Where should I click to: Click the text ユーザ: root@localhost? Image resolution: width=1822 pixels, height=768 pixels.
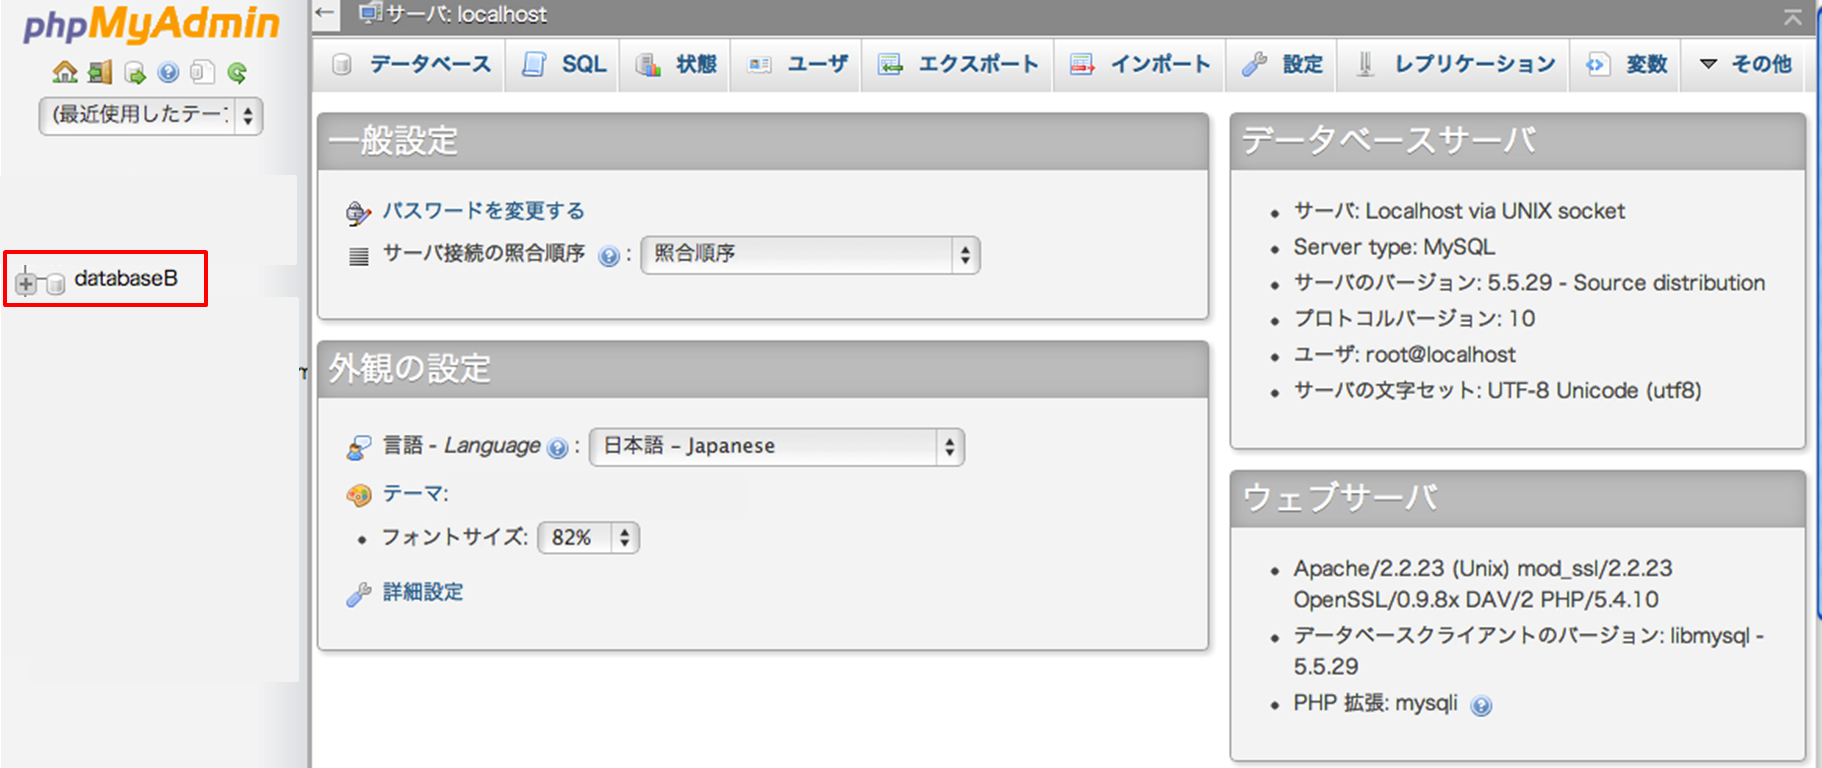click(1404, 355)
